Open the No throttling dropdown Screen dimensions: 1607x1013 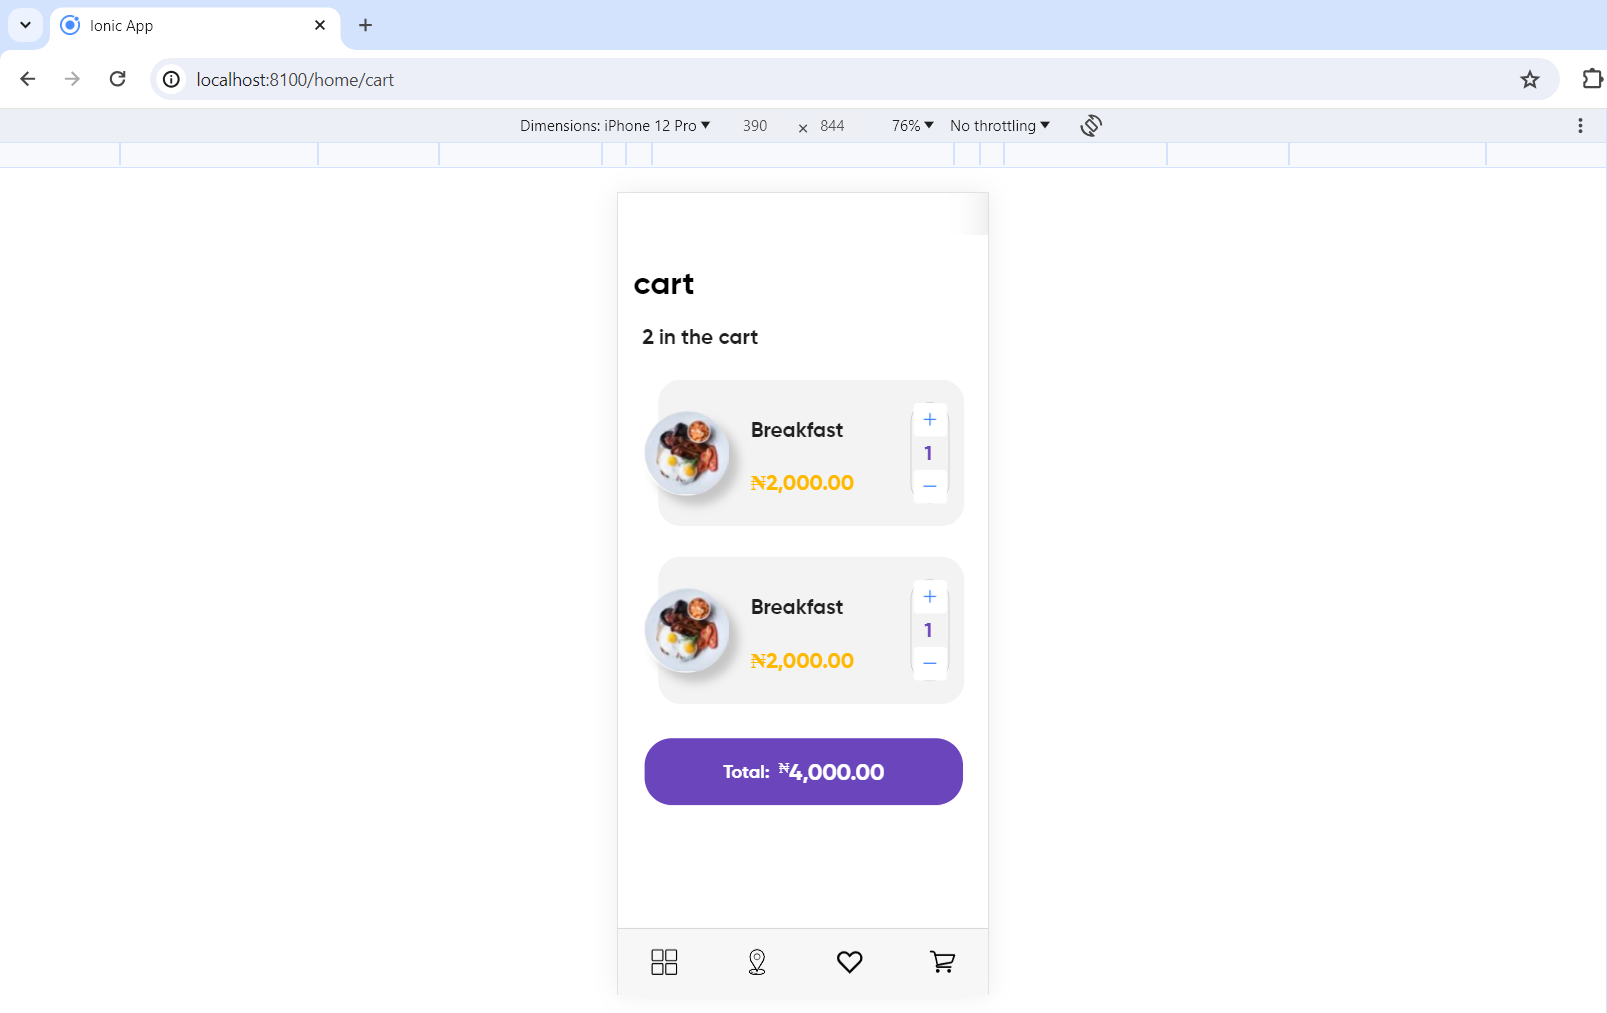coord(999,126)
